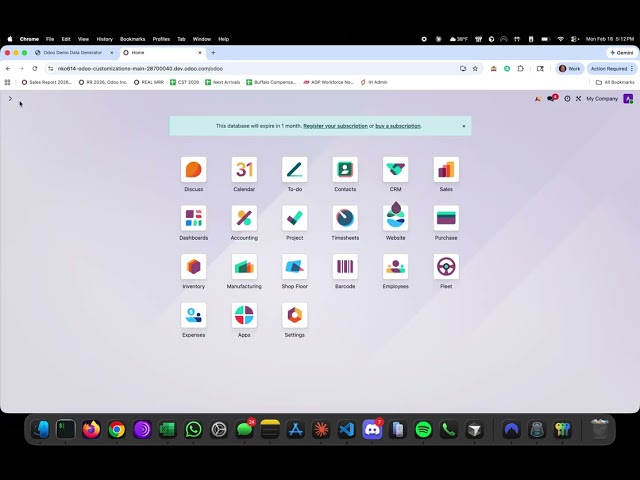The height and width of the screenshot is (480, 640).
Task: Click the first icon left of messages in Odoo navbar
Action: click(x=538, y=99)
